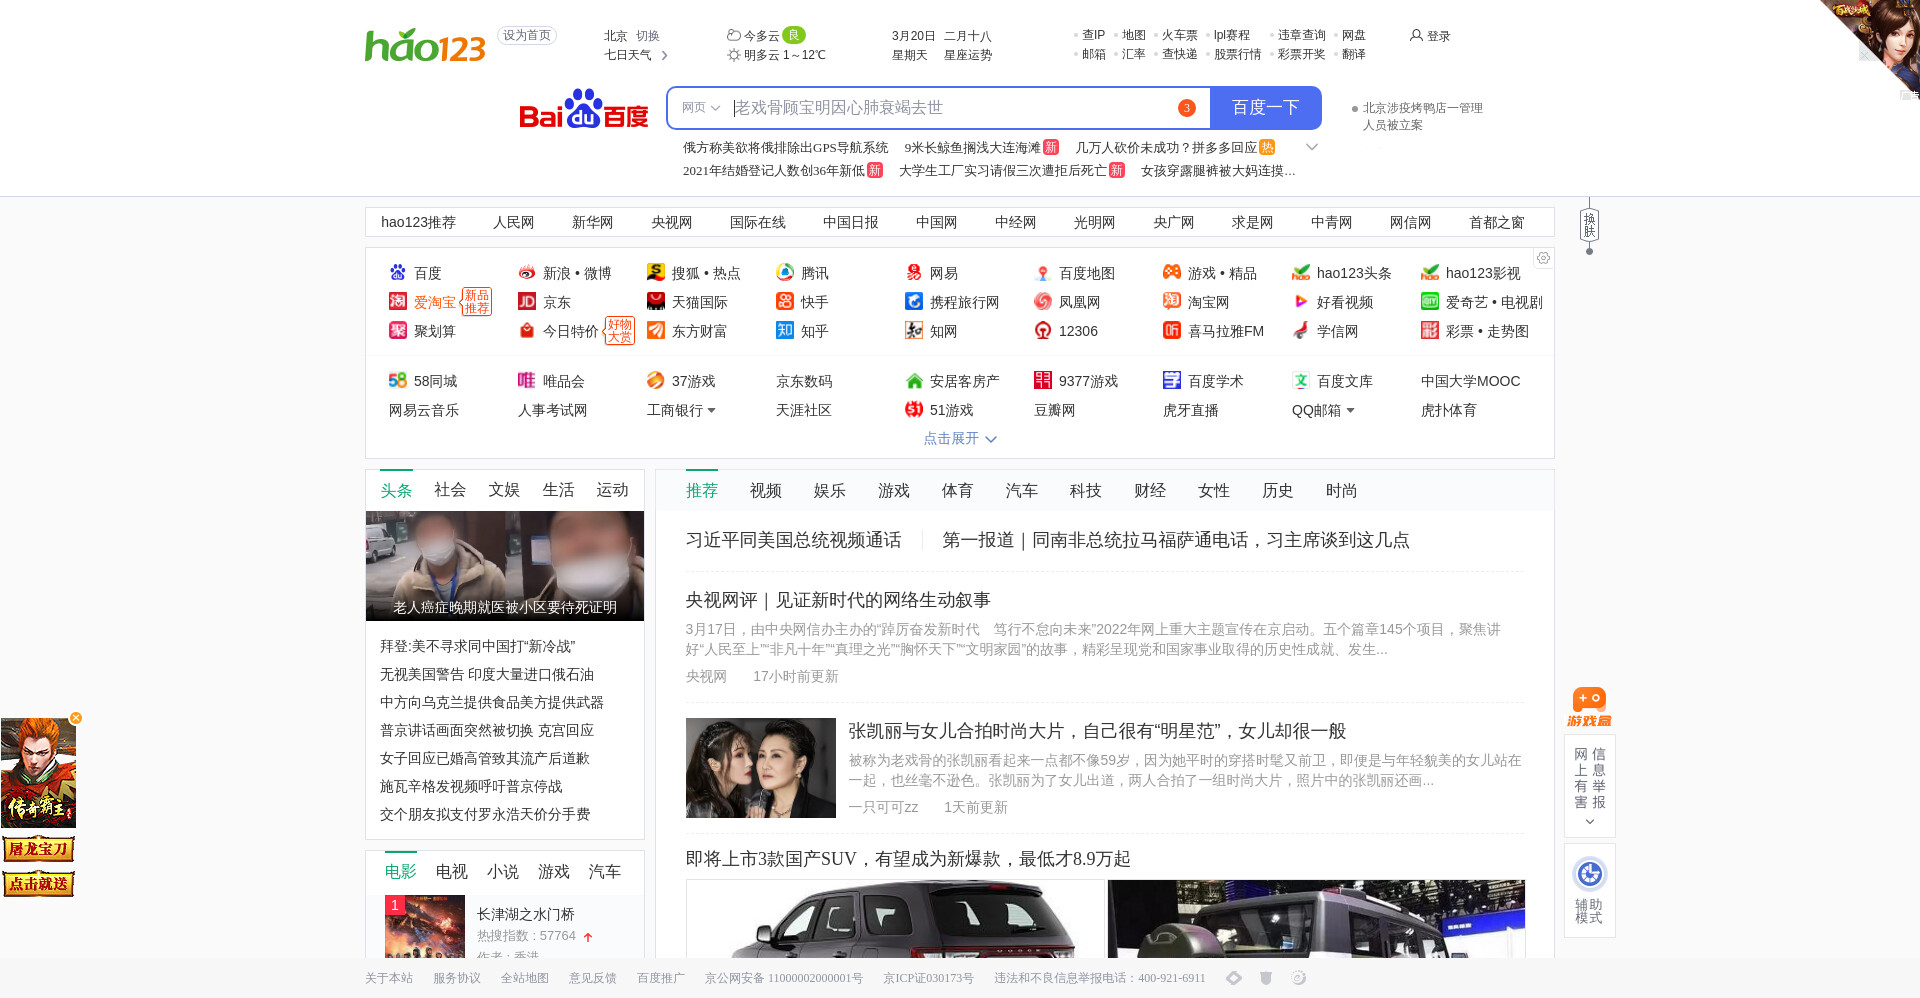Viewport: 1920px width, 998px height.
Task: Open 12306 railway icon
Action: (x=1042, y=330)
